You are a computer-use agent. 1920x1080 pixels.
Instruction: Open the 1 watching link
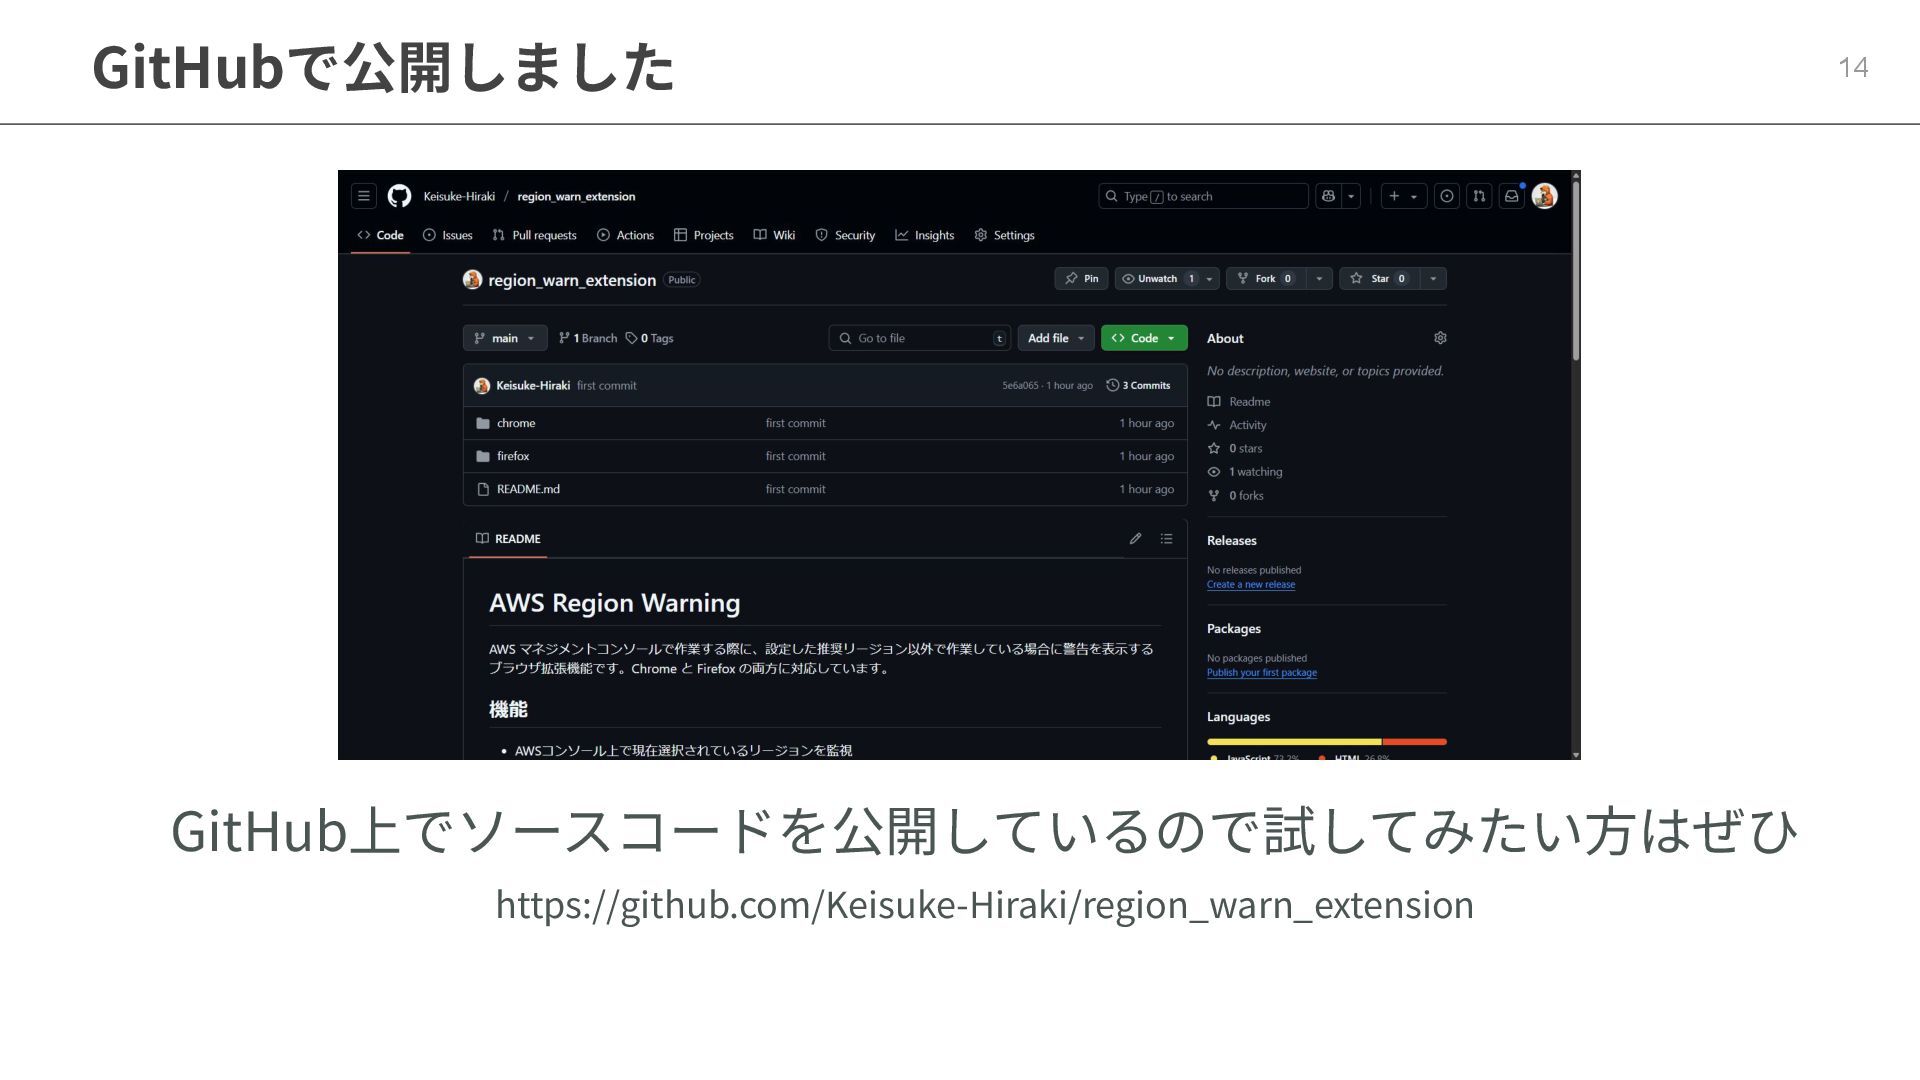(x=1245, y=472)
